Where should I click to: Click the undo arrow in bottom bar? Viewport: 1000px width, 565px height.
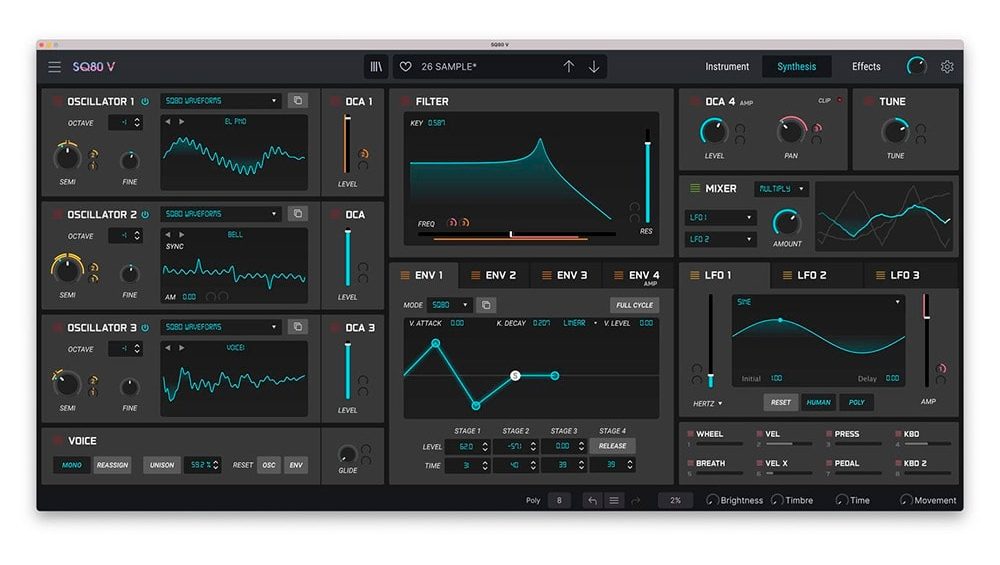[592, 501]
